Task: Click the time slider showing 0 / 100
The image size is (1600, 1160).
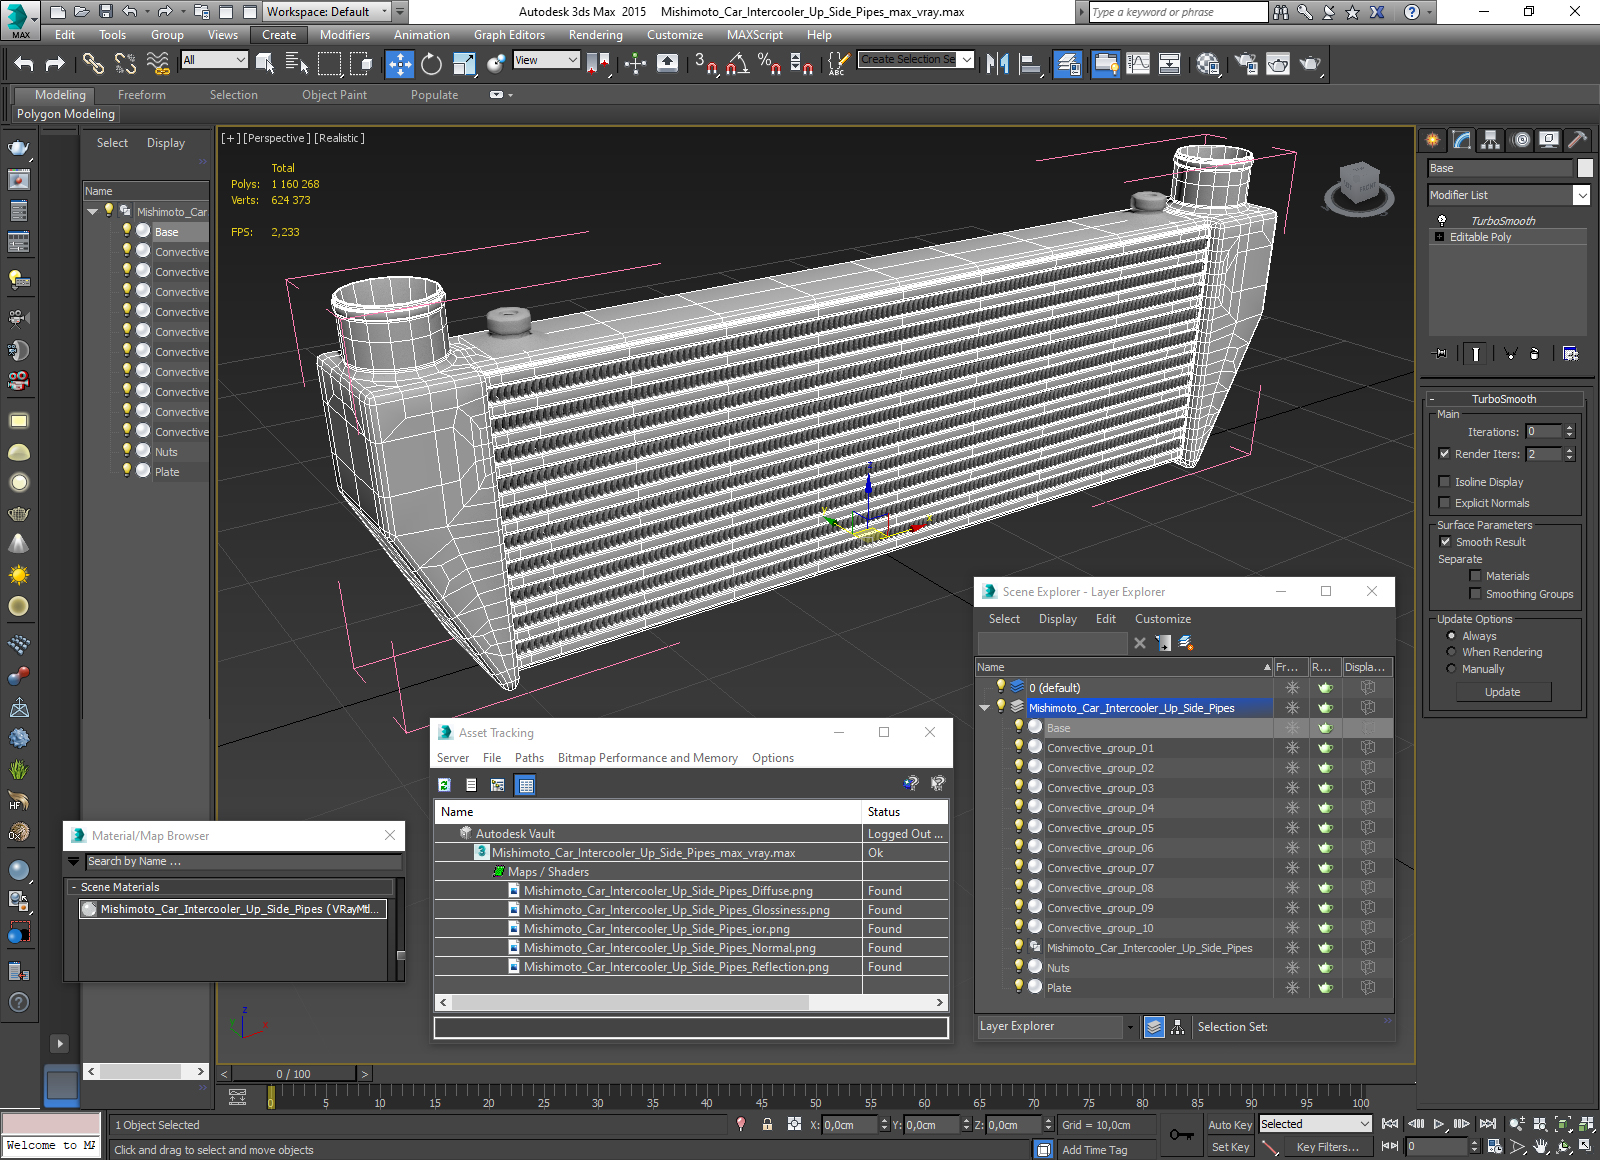Action: coord(293,1074)
